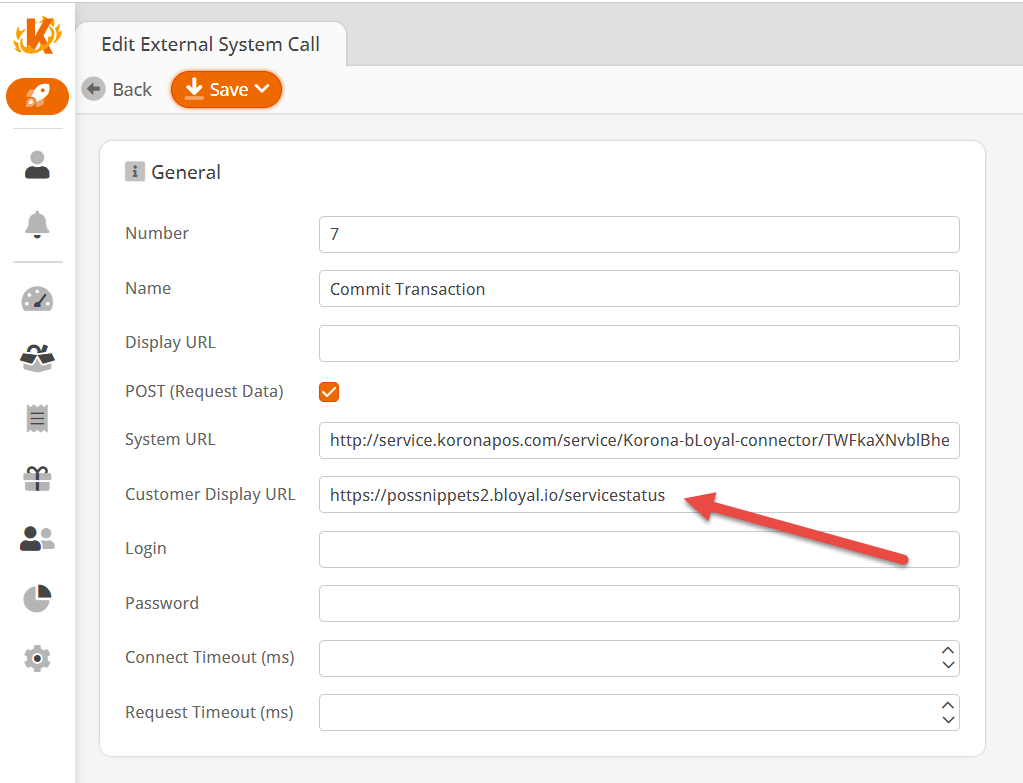Open notifications bell in sidebar

click(37, 224)
